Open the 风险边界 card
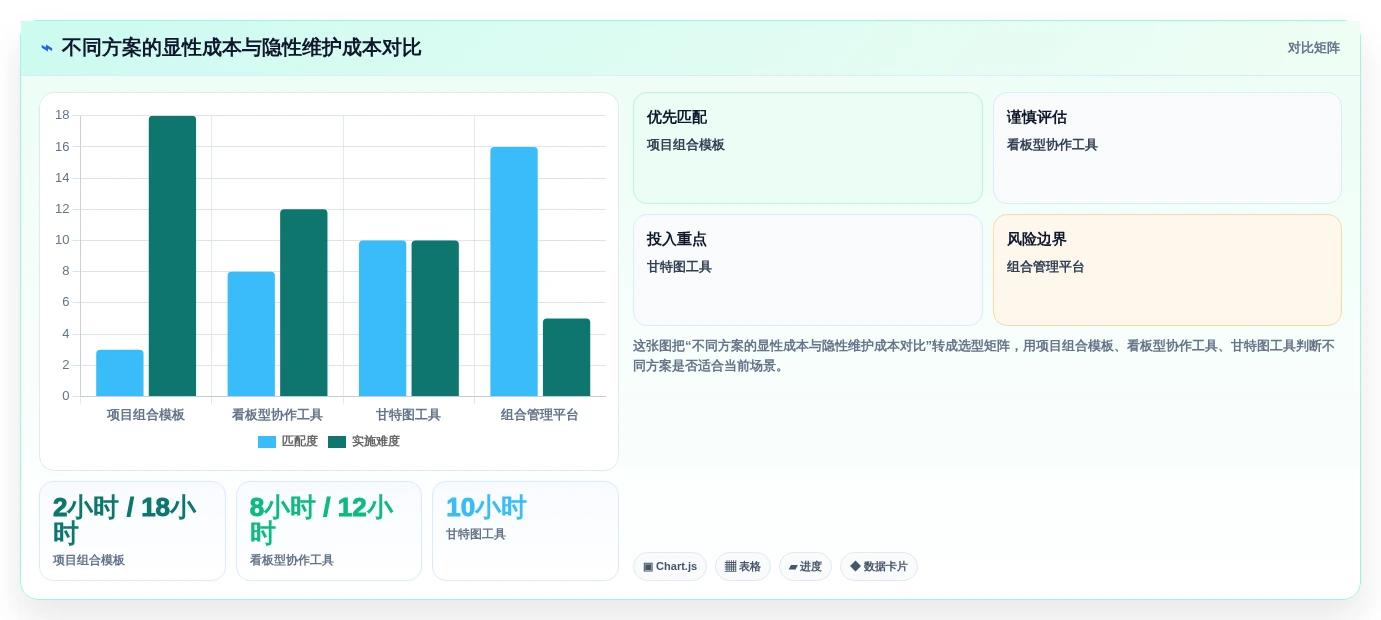This screenshot has height=620, width=1381. [1167, 270]
